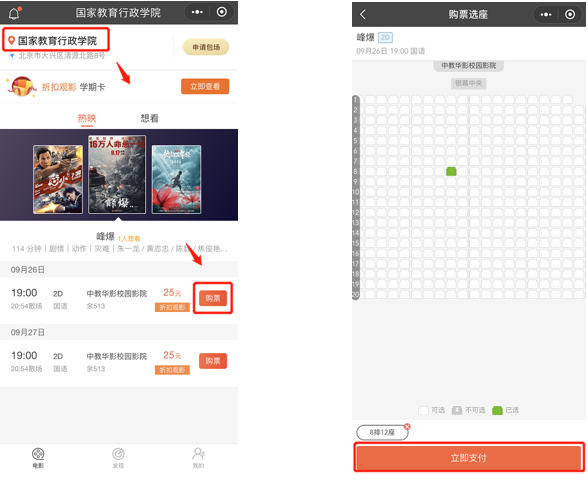Viewport: 588px width, 483px height.
Task: Tap the three-dots menu on left screen
Action: click(x=197, y=12)
